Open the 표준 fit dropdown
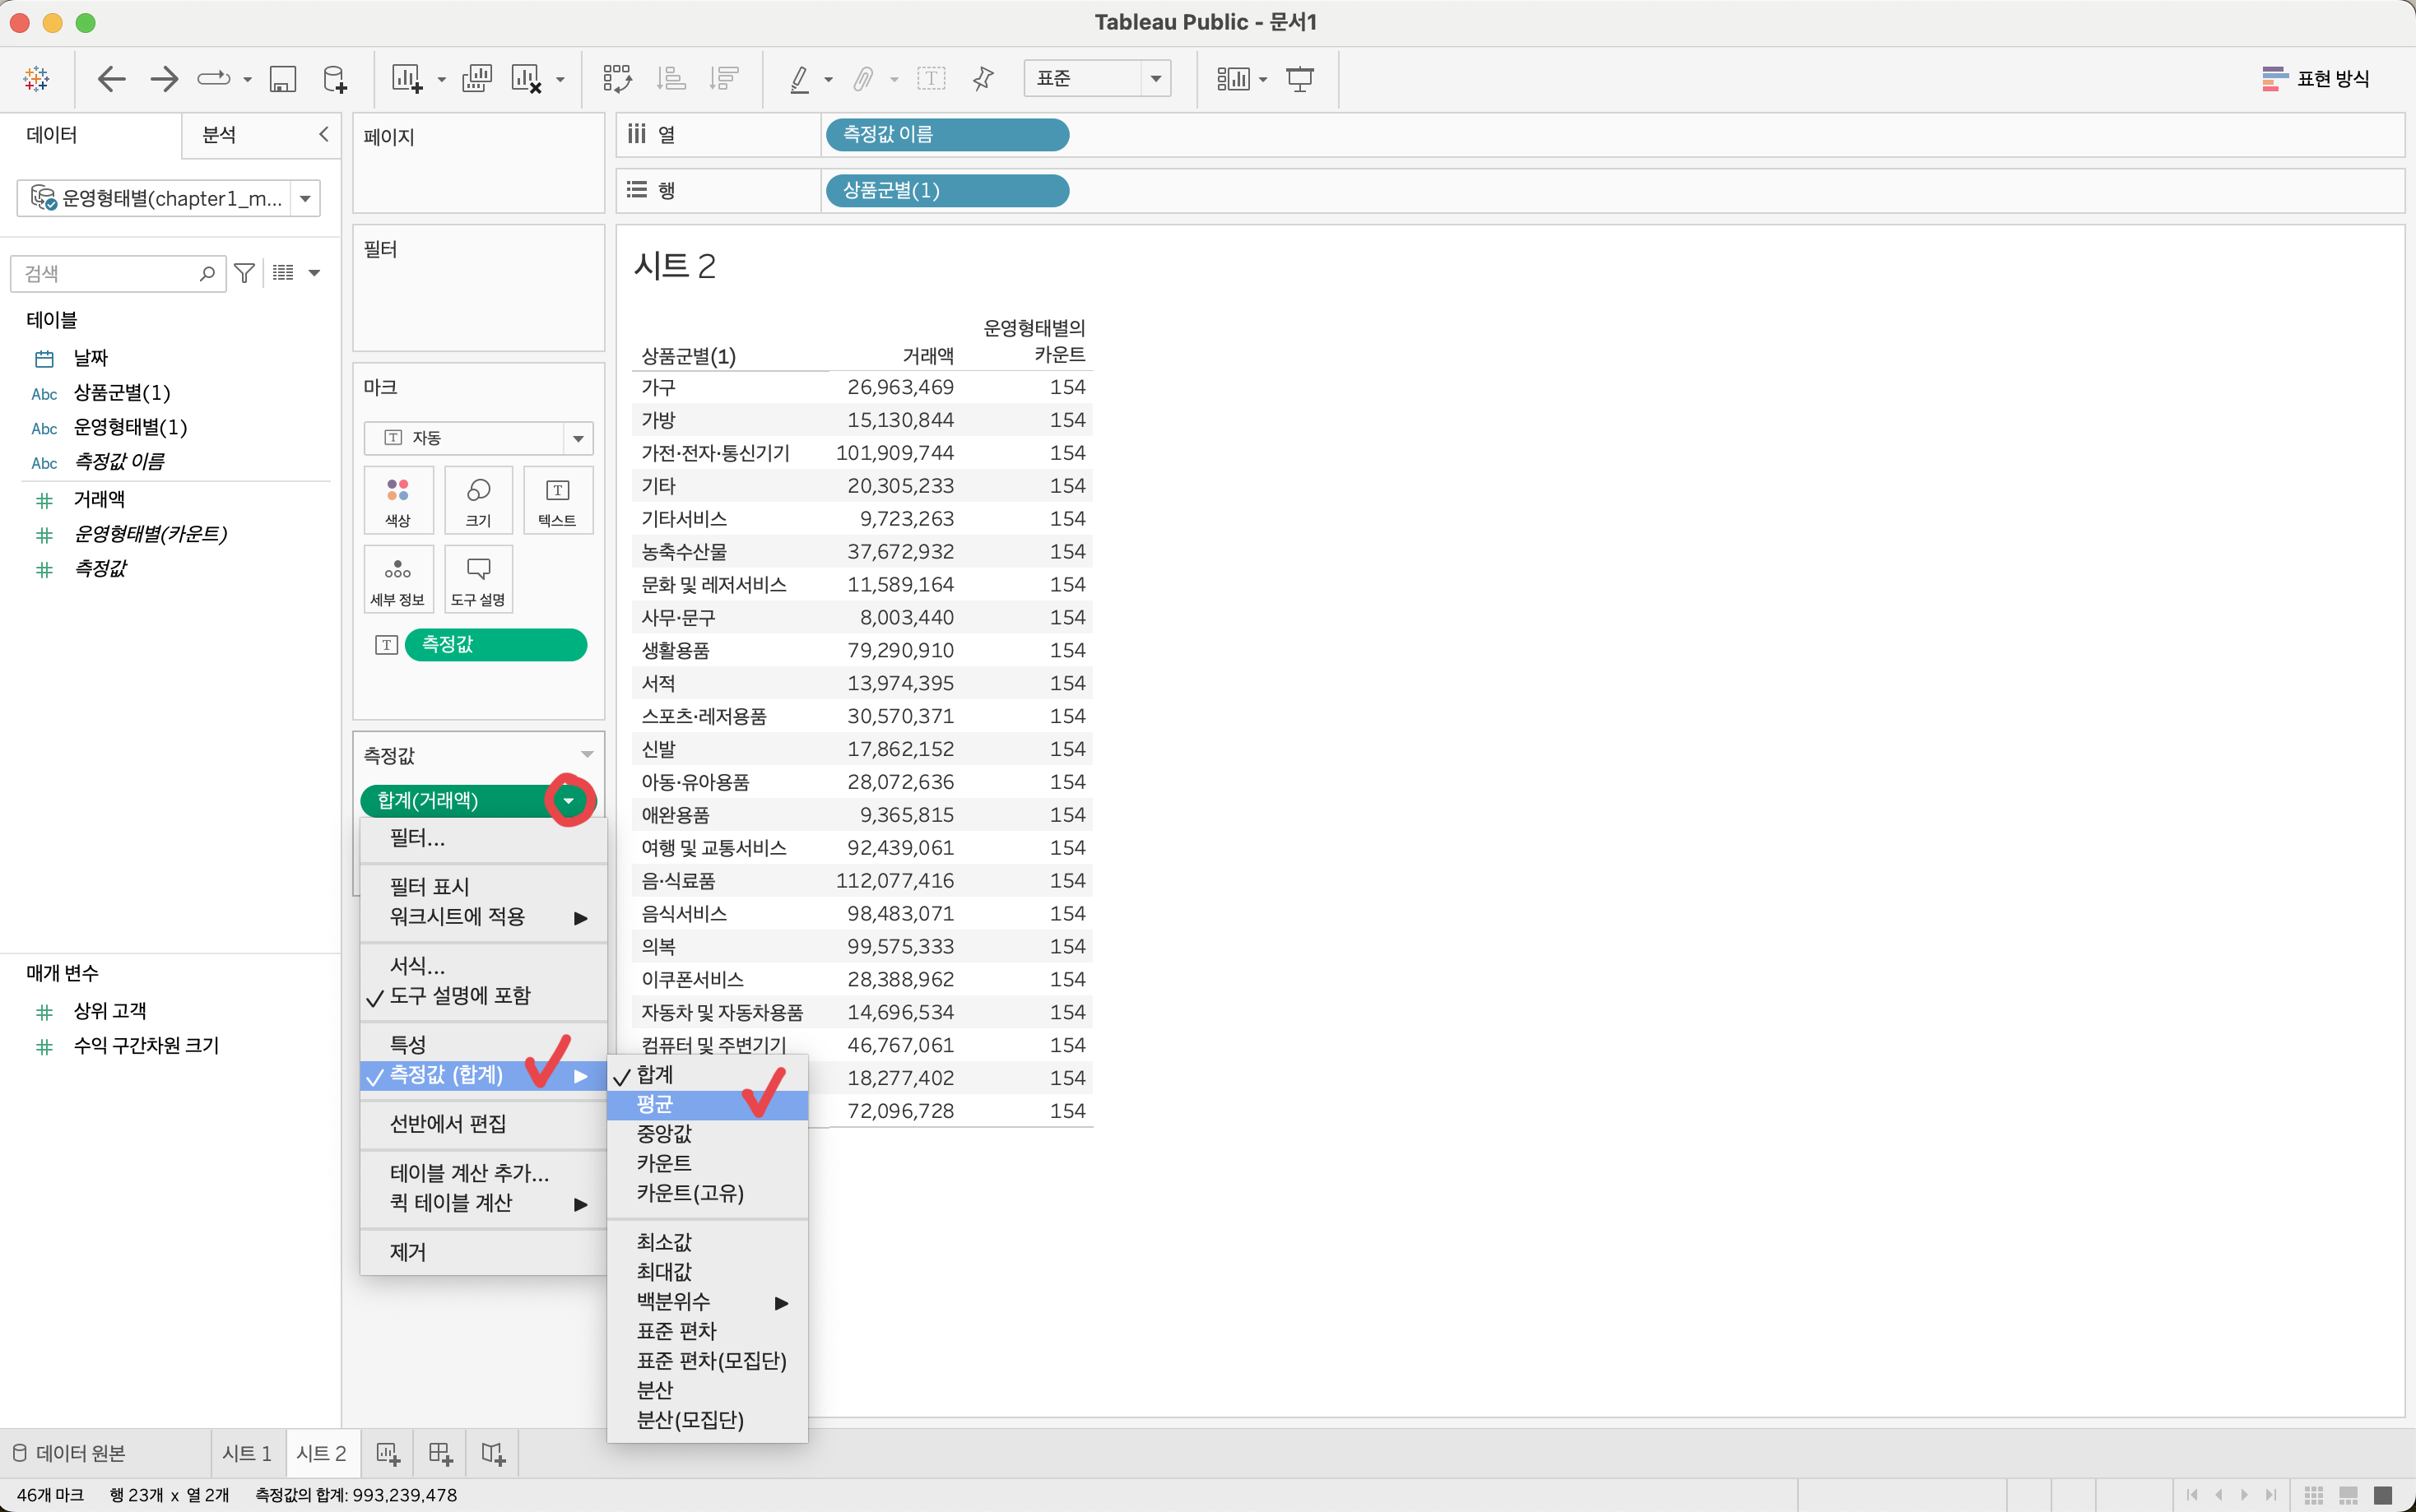This screenshot has height=1512, width=2416. [x=1097, y=78]
